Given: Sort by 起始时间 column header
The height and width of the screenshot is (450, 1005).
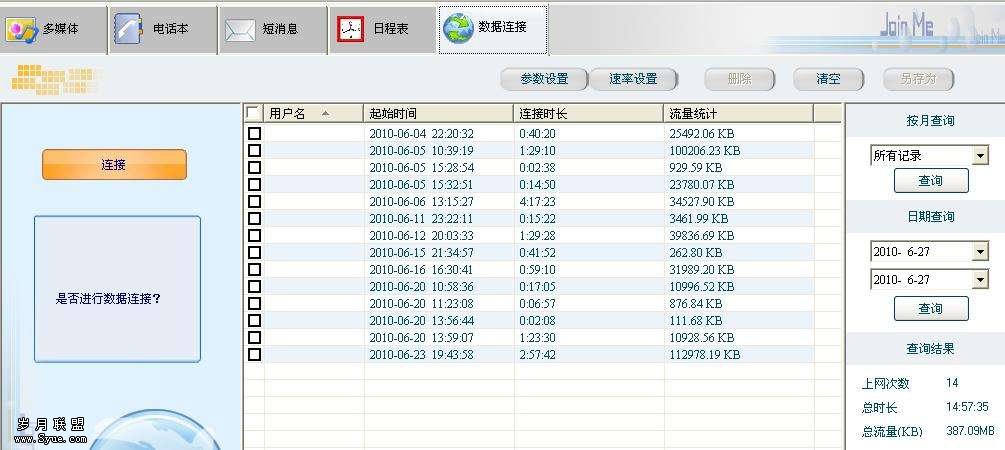Looking at the screenshot, I should click(439, 113).
